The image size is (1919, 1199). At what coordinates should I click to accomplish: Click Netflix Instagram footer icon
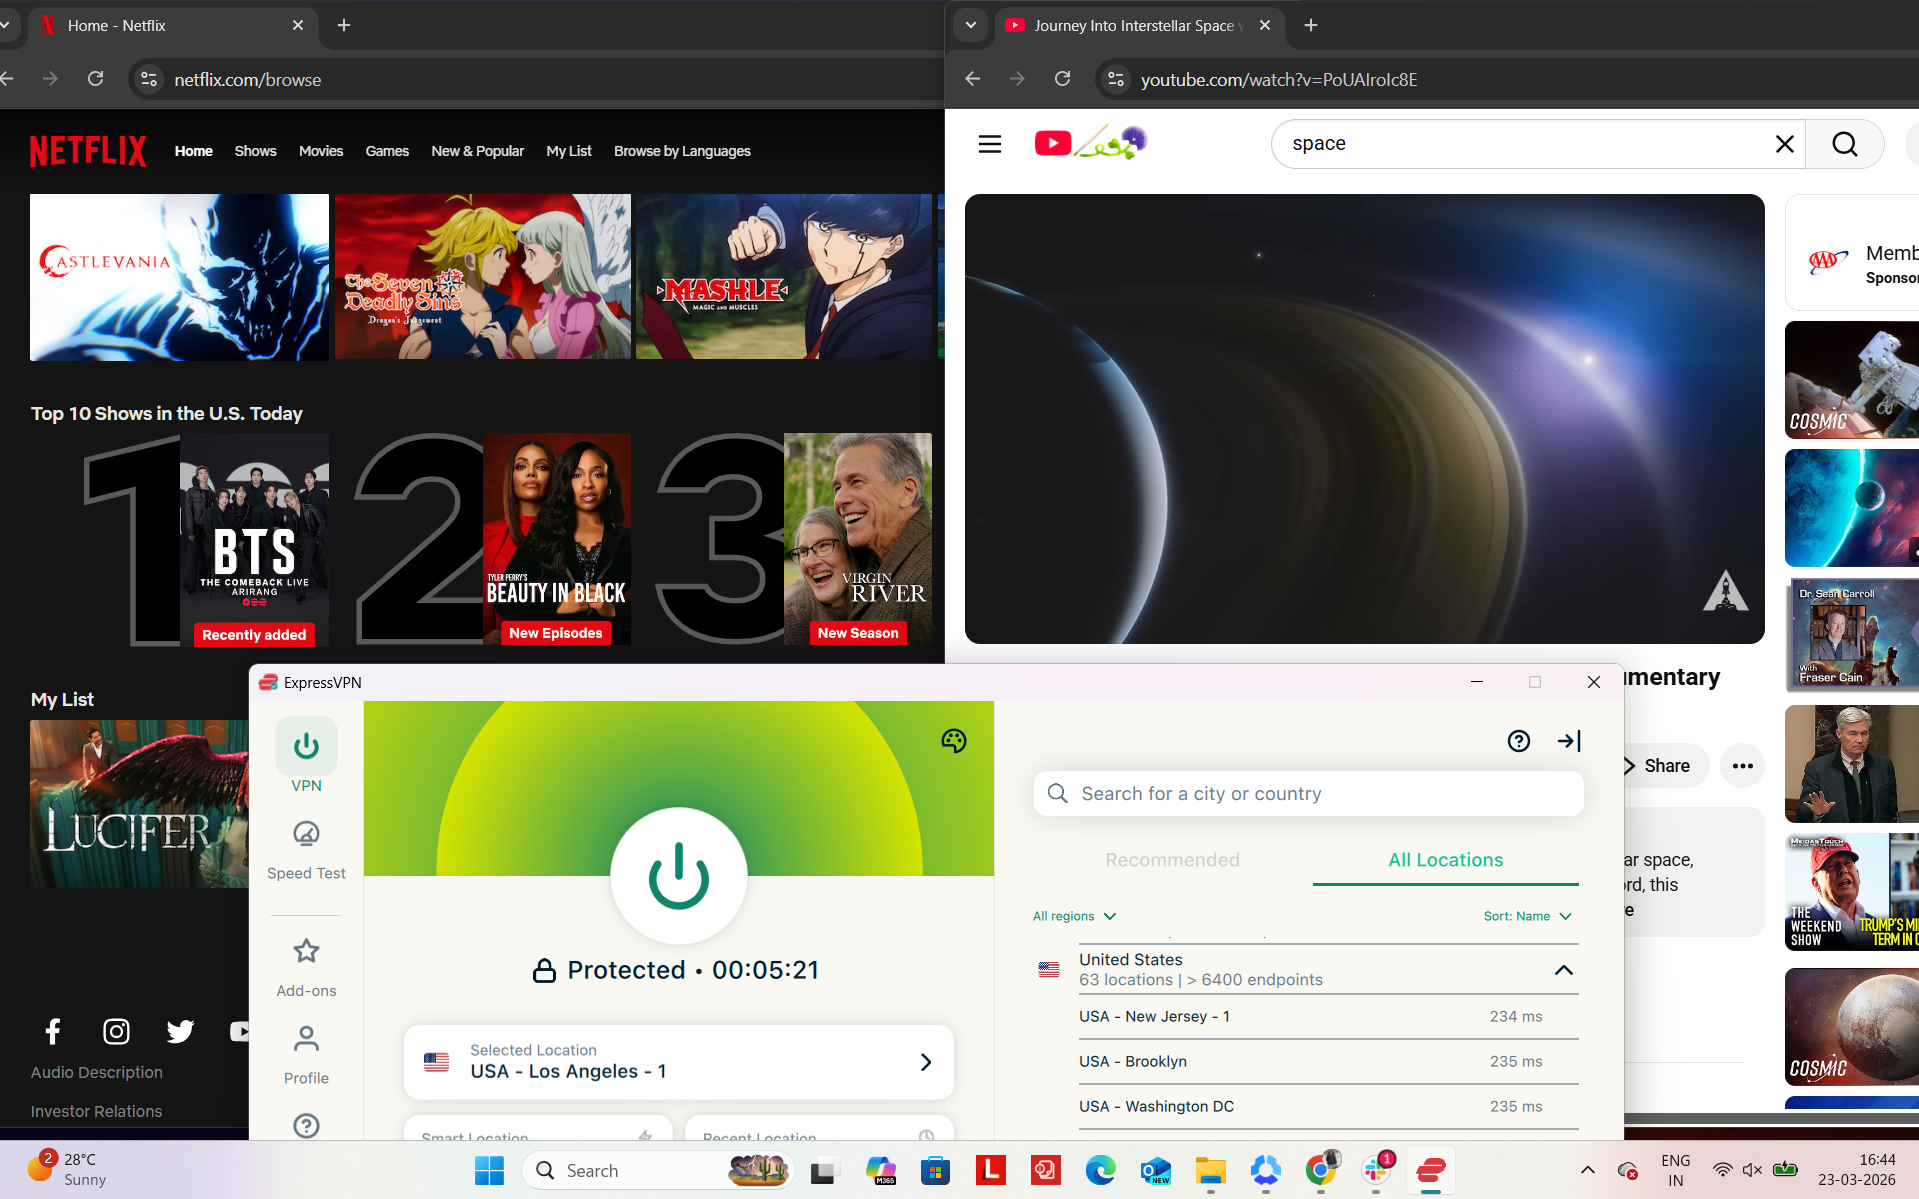[x=116, y=1030]
